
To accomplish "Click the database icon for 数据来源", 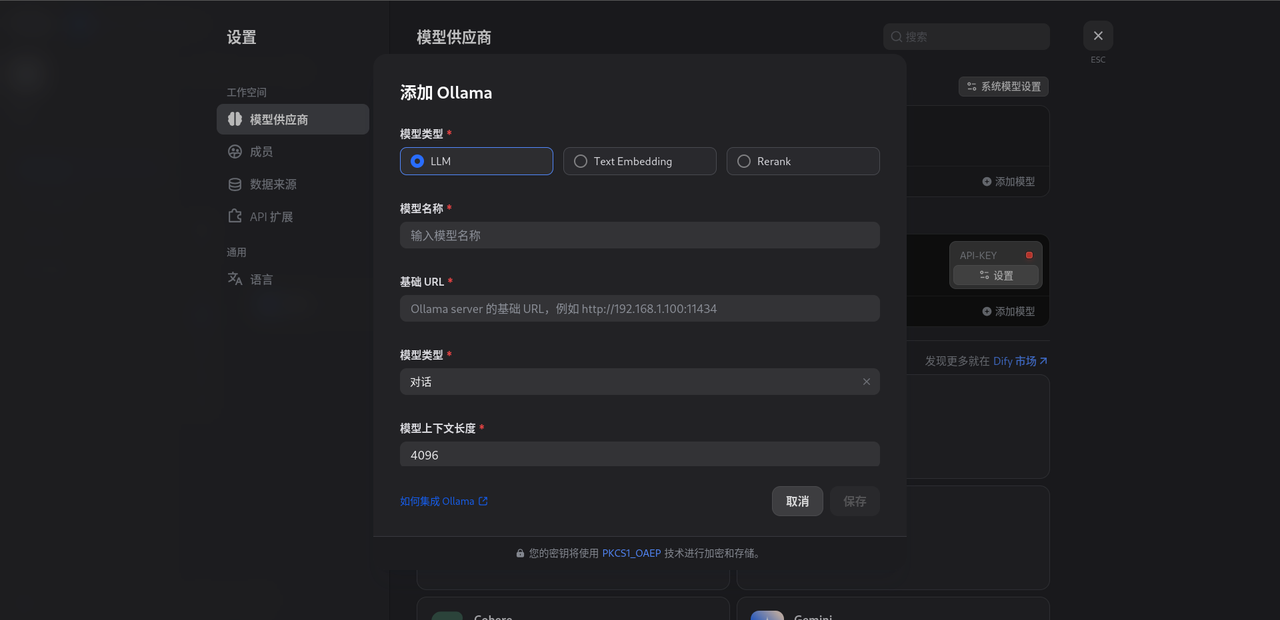I will [235, 184].
